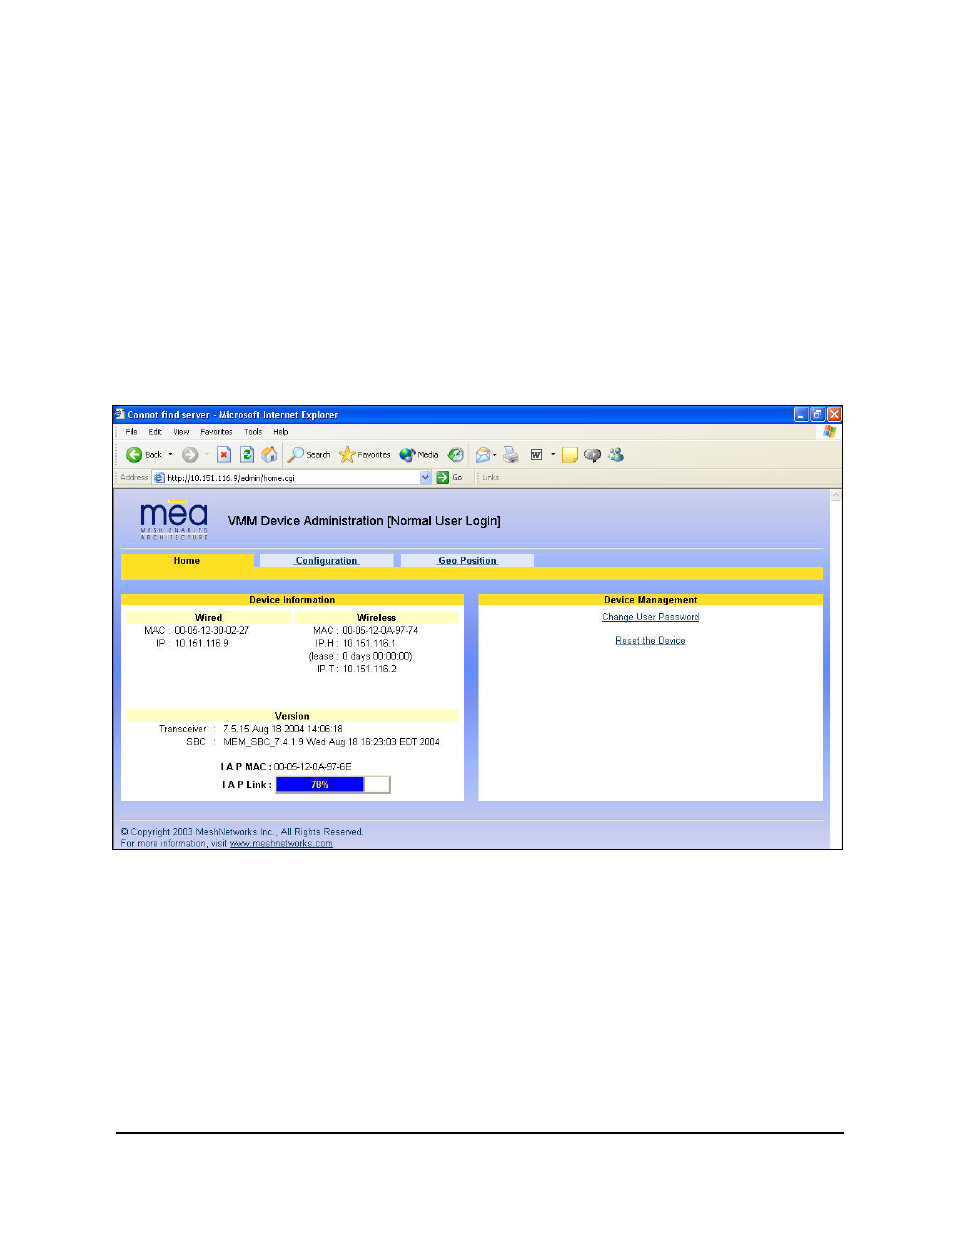The height and width of the screenshot is (1235, 954).
Task: Click the Links toolbar label
Action: (x=490, y=478)
